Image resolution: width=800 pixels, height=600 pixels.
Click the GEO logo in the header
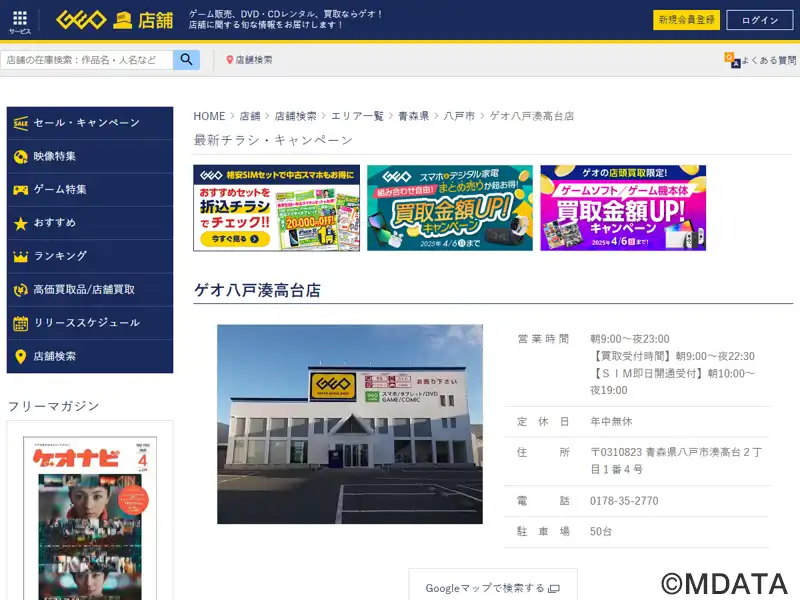tap(81, 20)
